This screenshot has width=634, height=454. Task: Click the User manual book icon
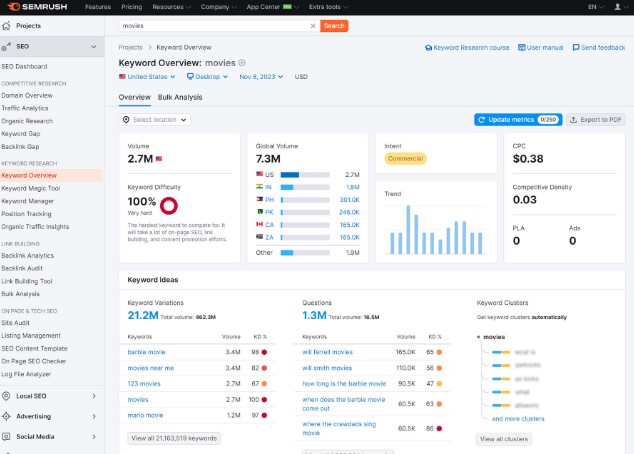click(x=521, y=47)
